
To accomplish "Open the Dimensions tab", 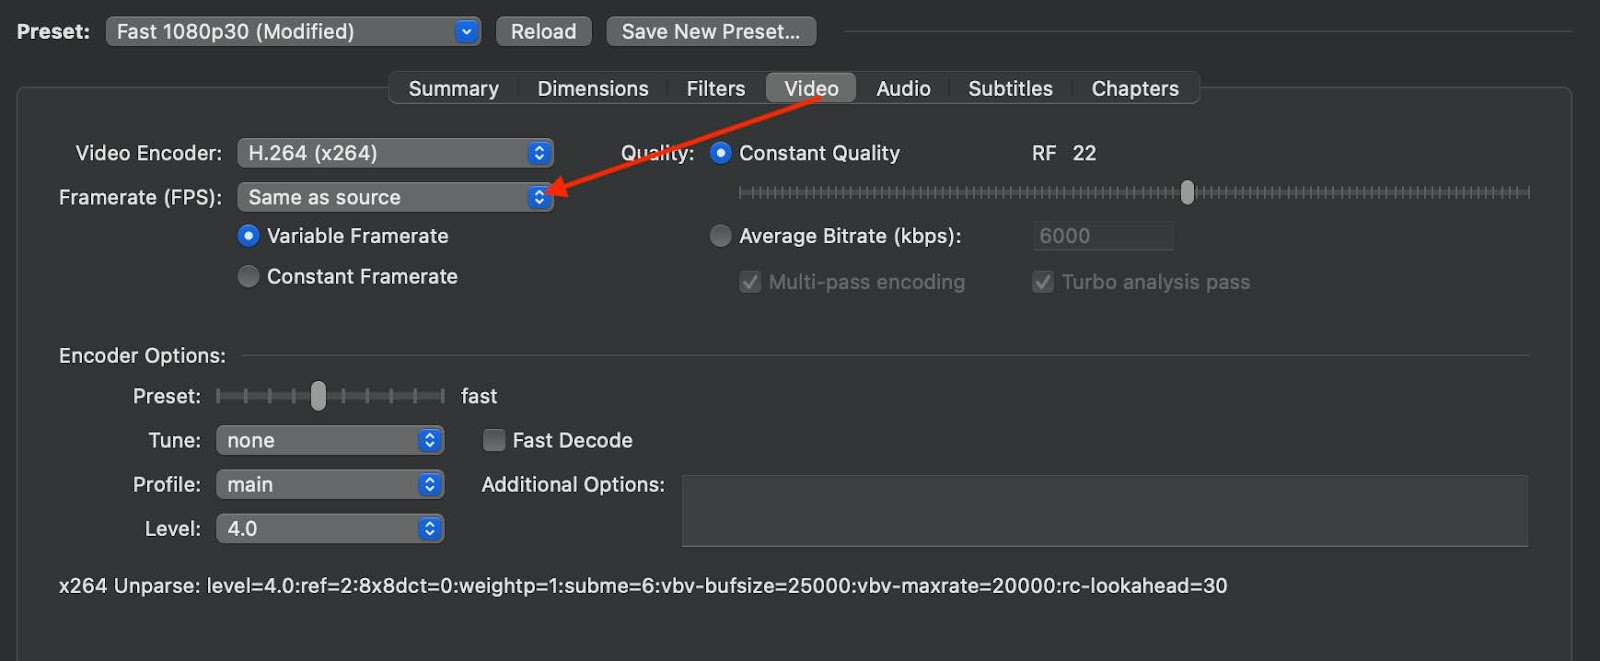I will coord(593,89).
